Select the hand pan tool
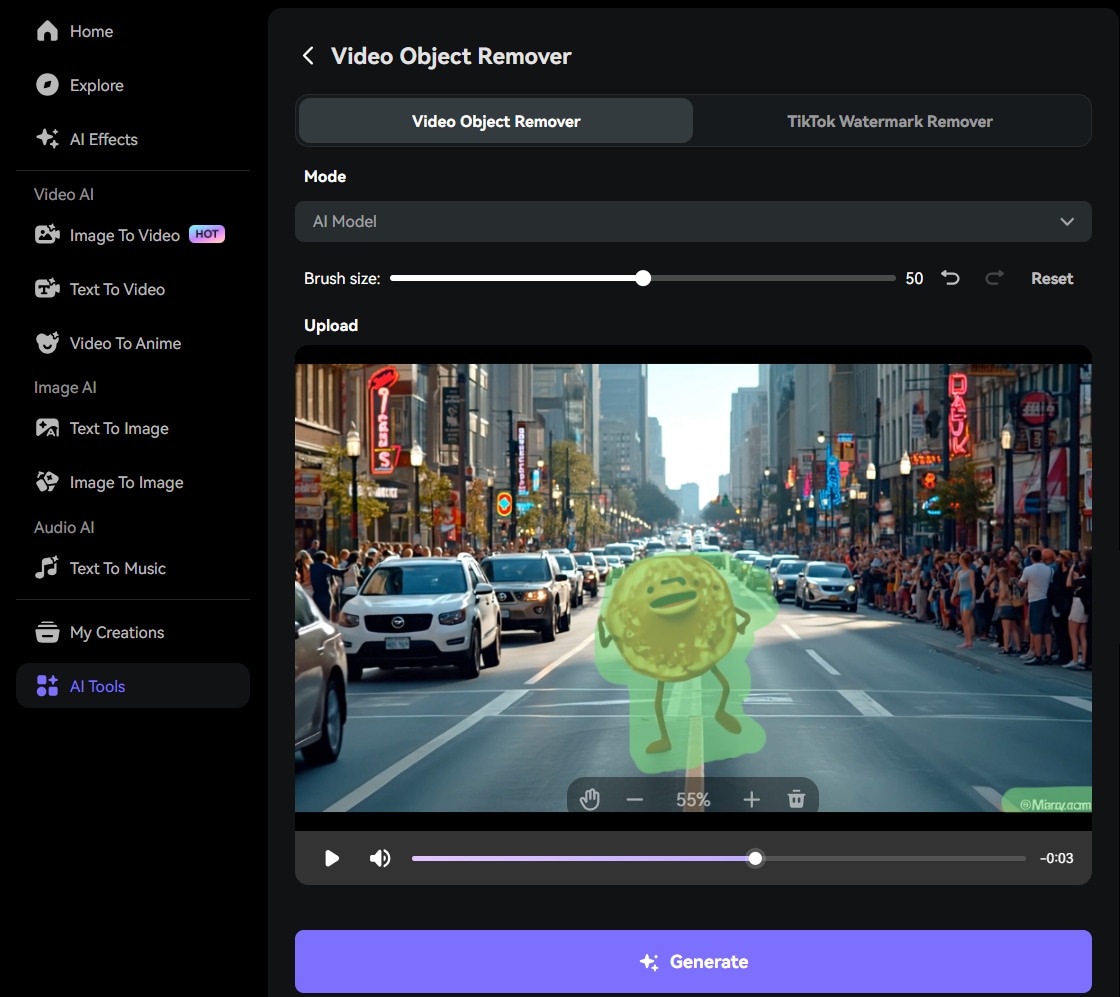Viewport: 1120px width, 997px height. [590, 799]
